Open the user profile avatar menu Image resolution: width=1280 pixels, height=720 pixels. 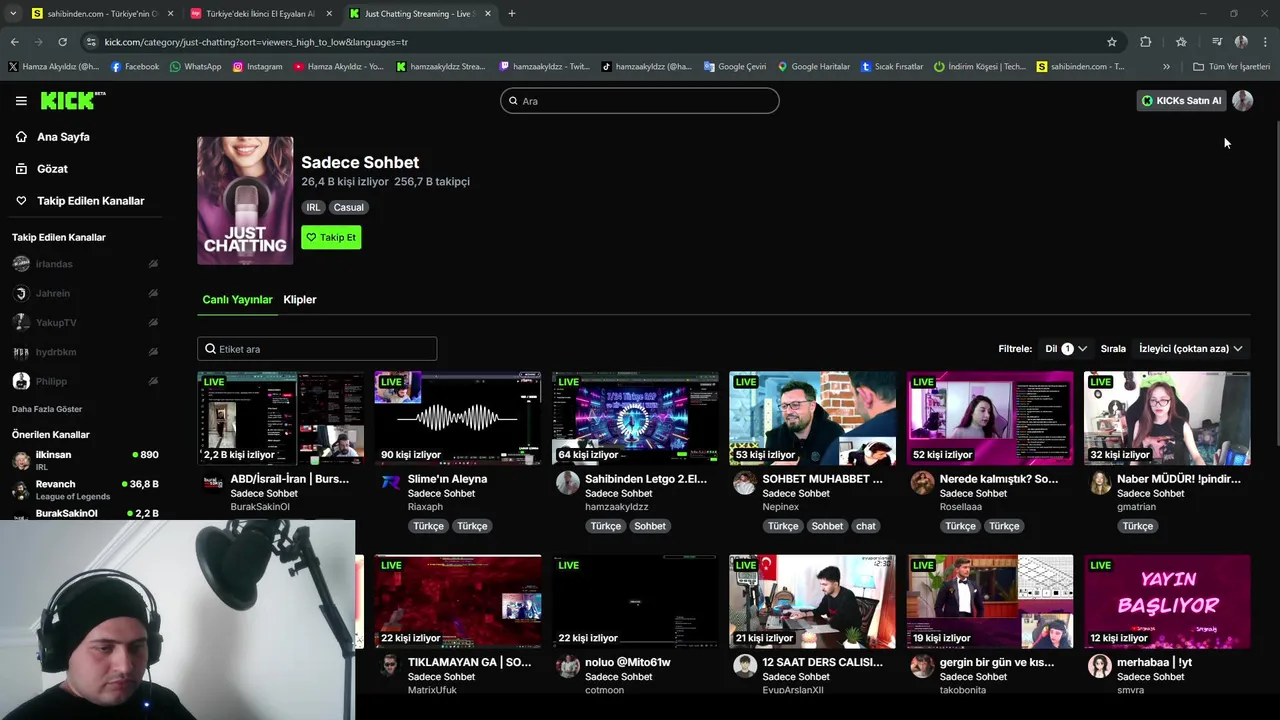[1242, 101]
